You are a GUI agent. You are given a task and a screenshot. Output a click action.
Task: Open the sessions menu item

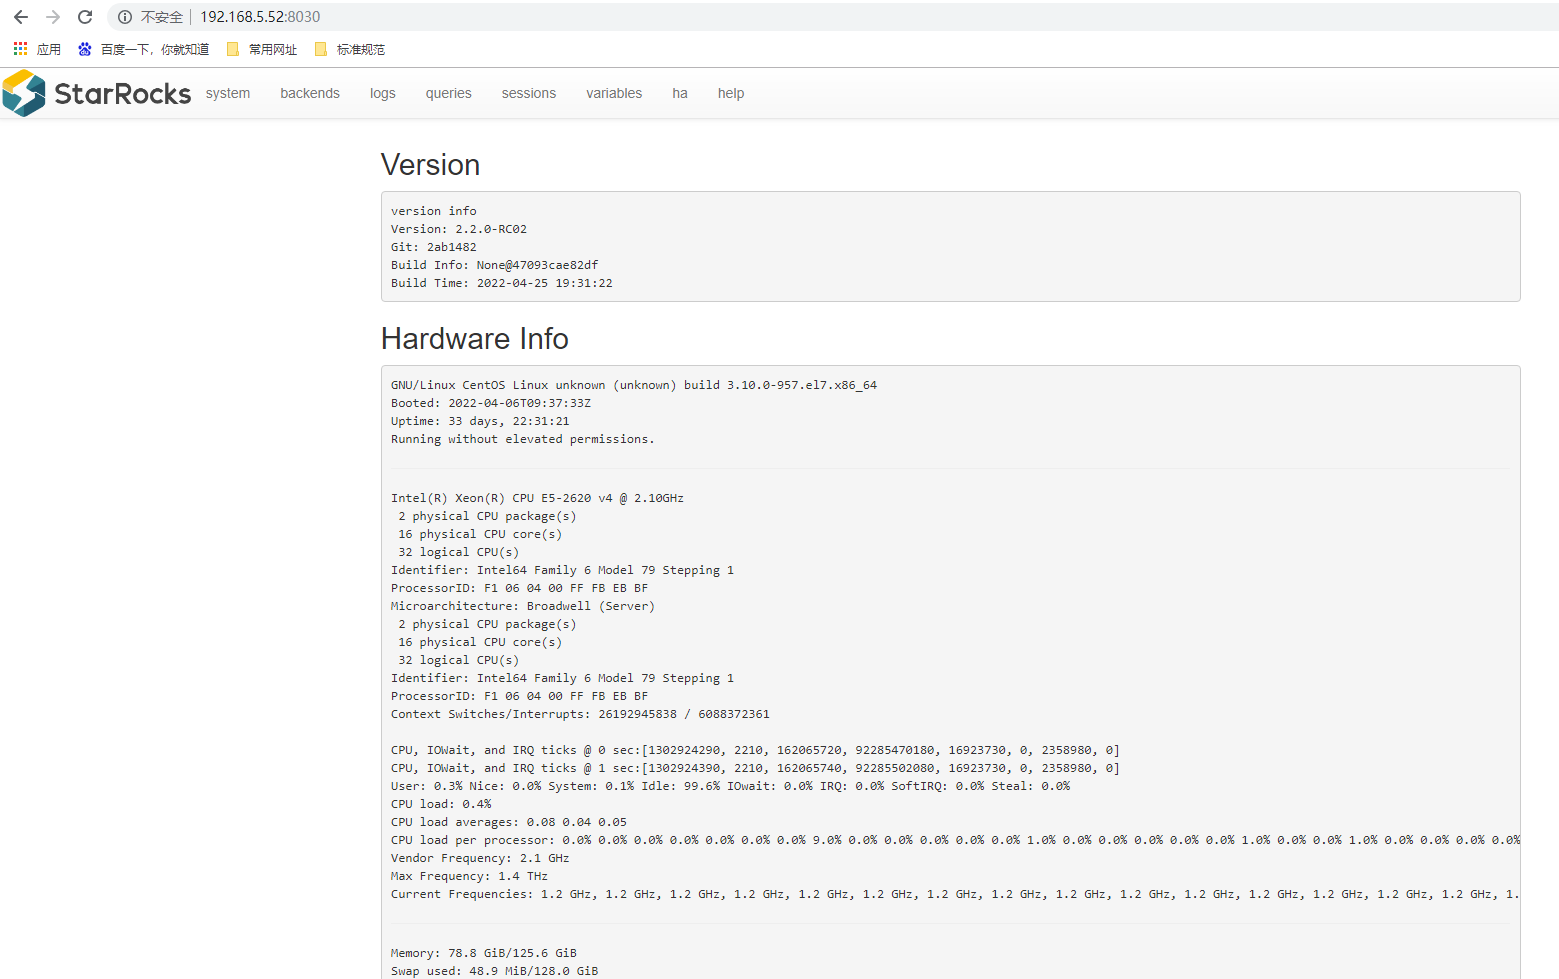(529, 93)
